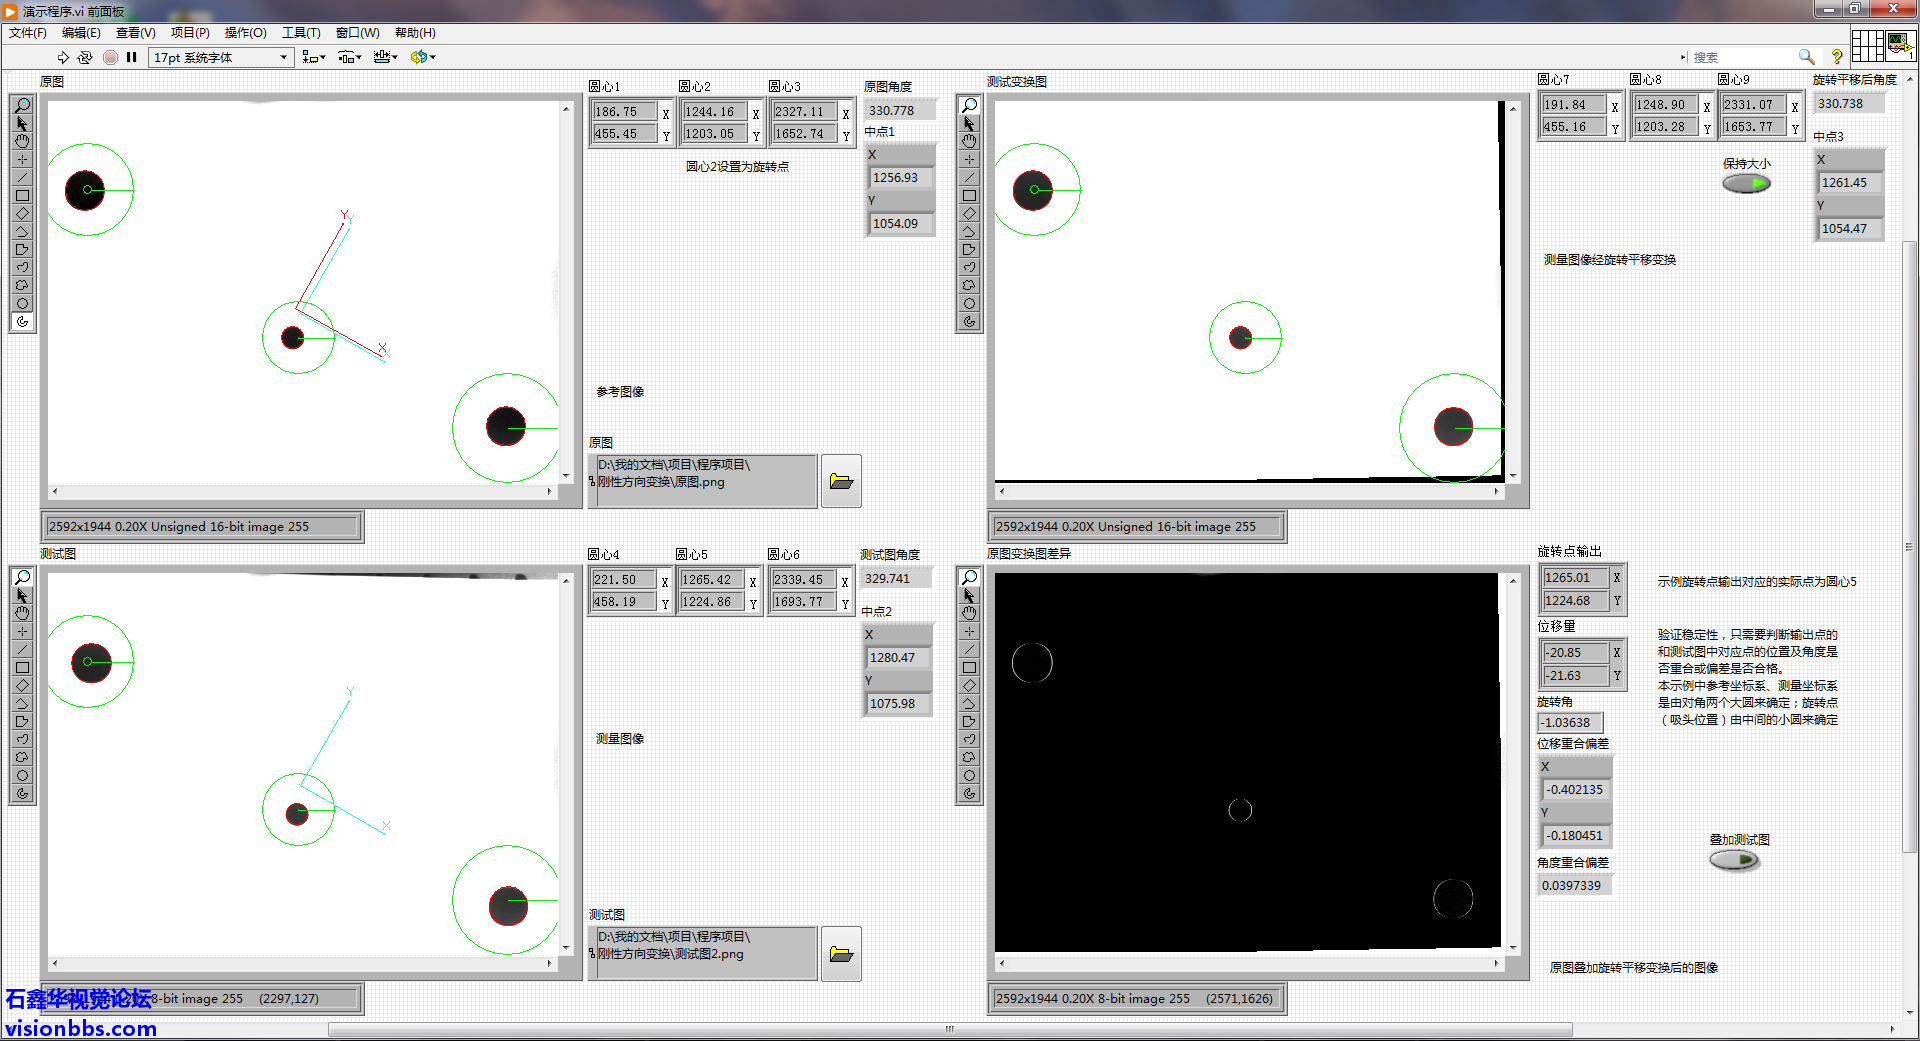Click the Run arrow in the toolbar
The image size is (1920, 1041).
coord(63,57)
